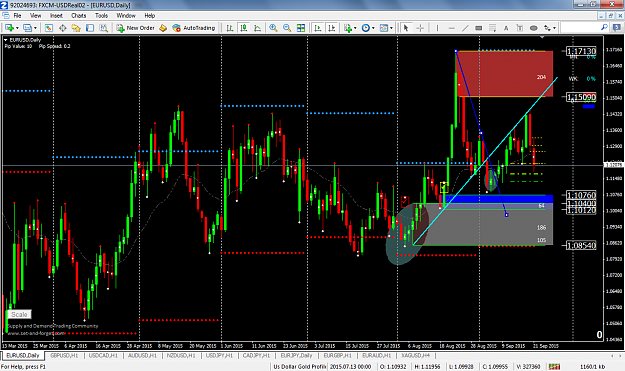Switch to the XAGUSD,H4 chart tab
The image size is (625, 371).
[x=416, y=355]
